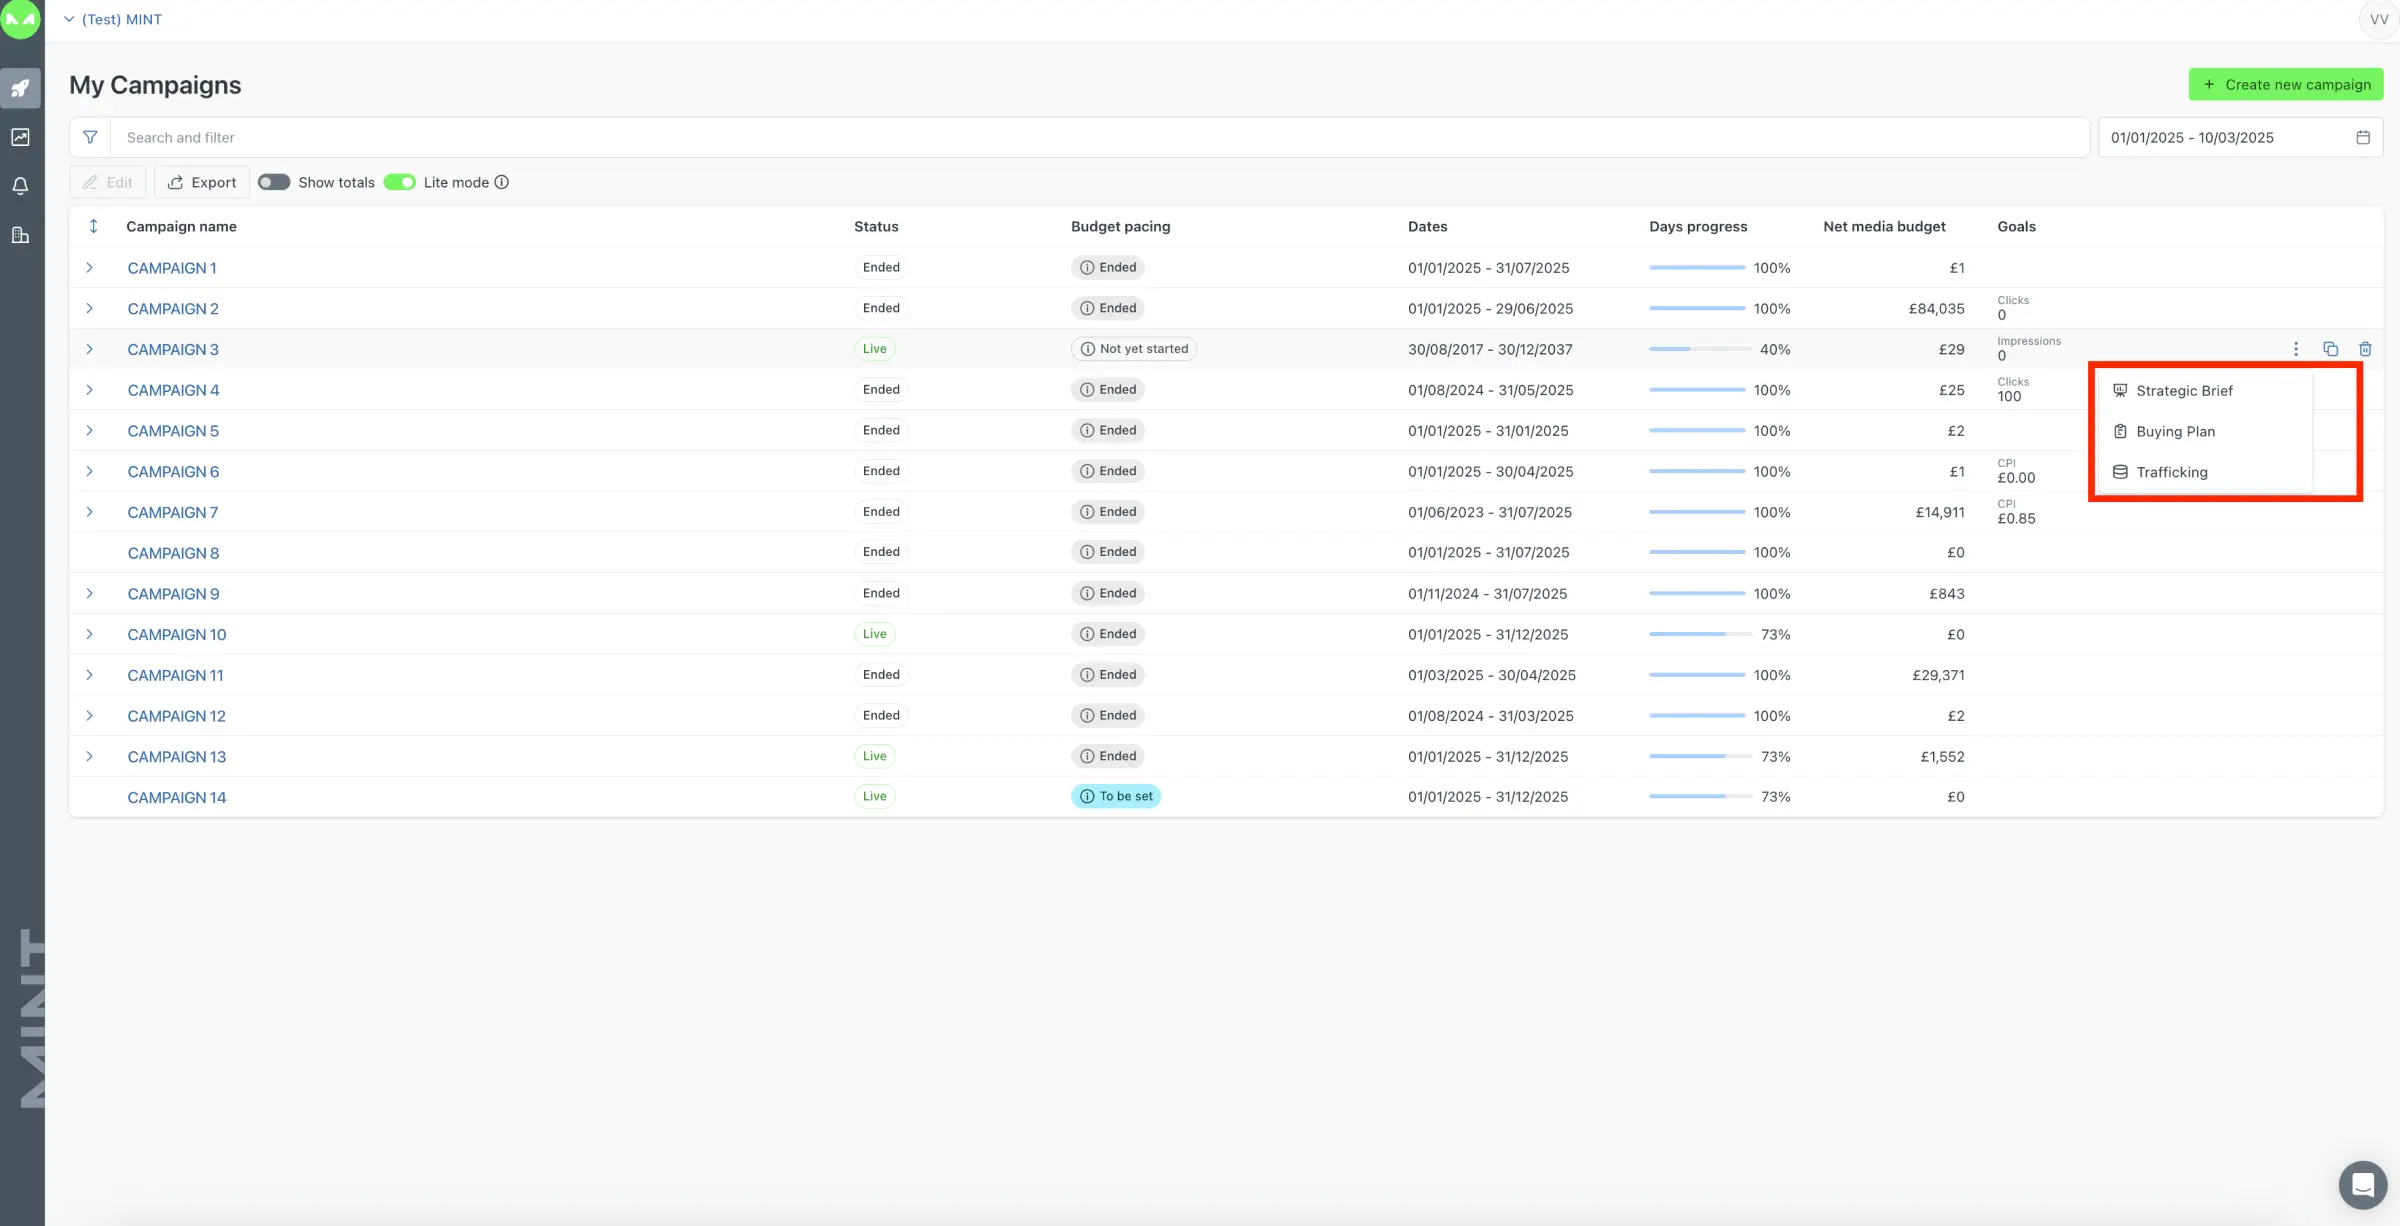Open the (Test) MINT workspace dropdown
The image size is (2400, 1226).
point(113,19)
